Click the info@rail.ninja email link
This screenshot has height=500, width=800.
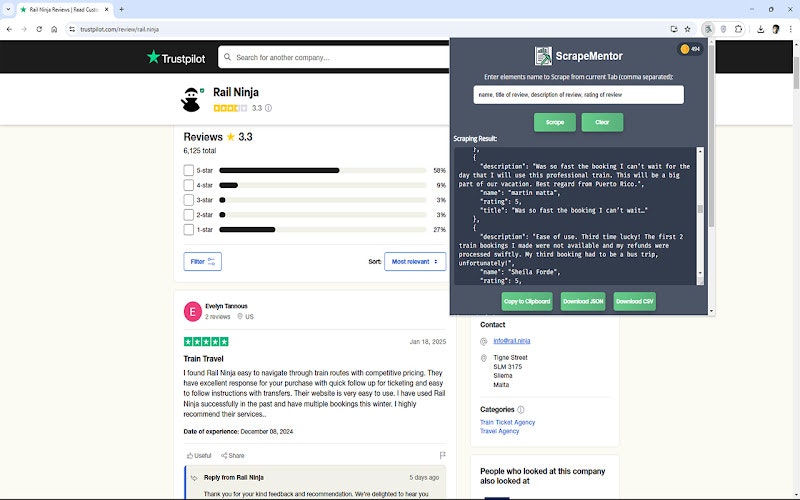click(x=512, y=341)
